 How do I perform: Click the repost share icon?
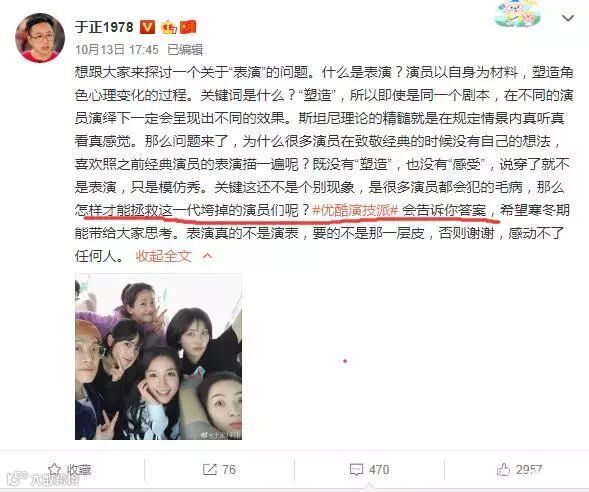point(210,469)
